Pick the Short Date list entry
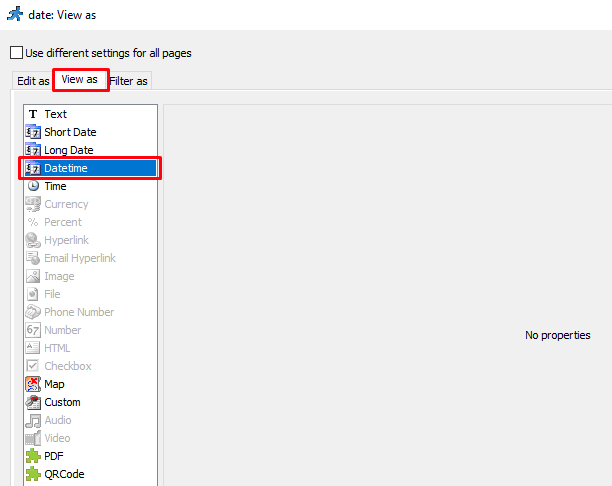This screenshot has width=612, height=486. [70, 132]
